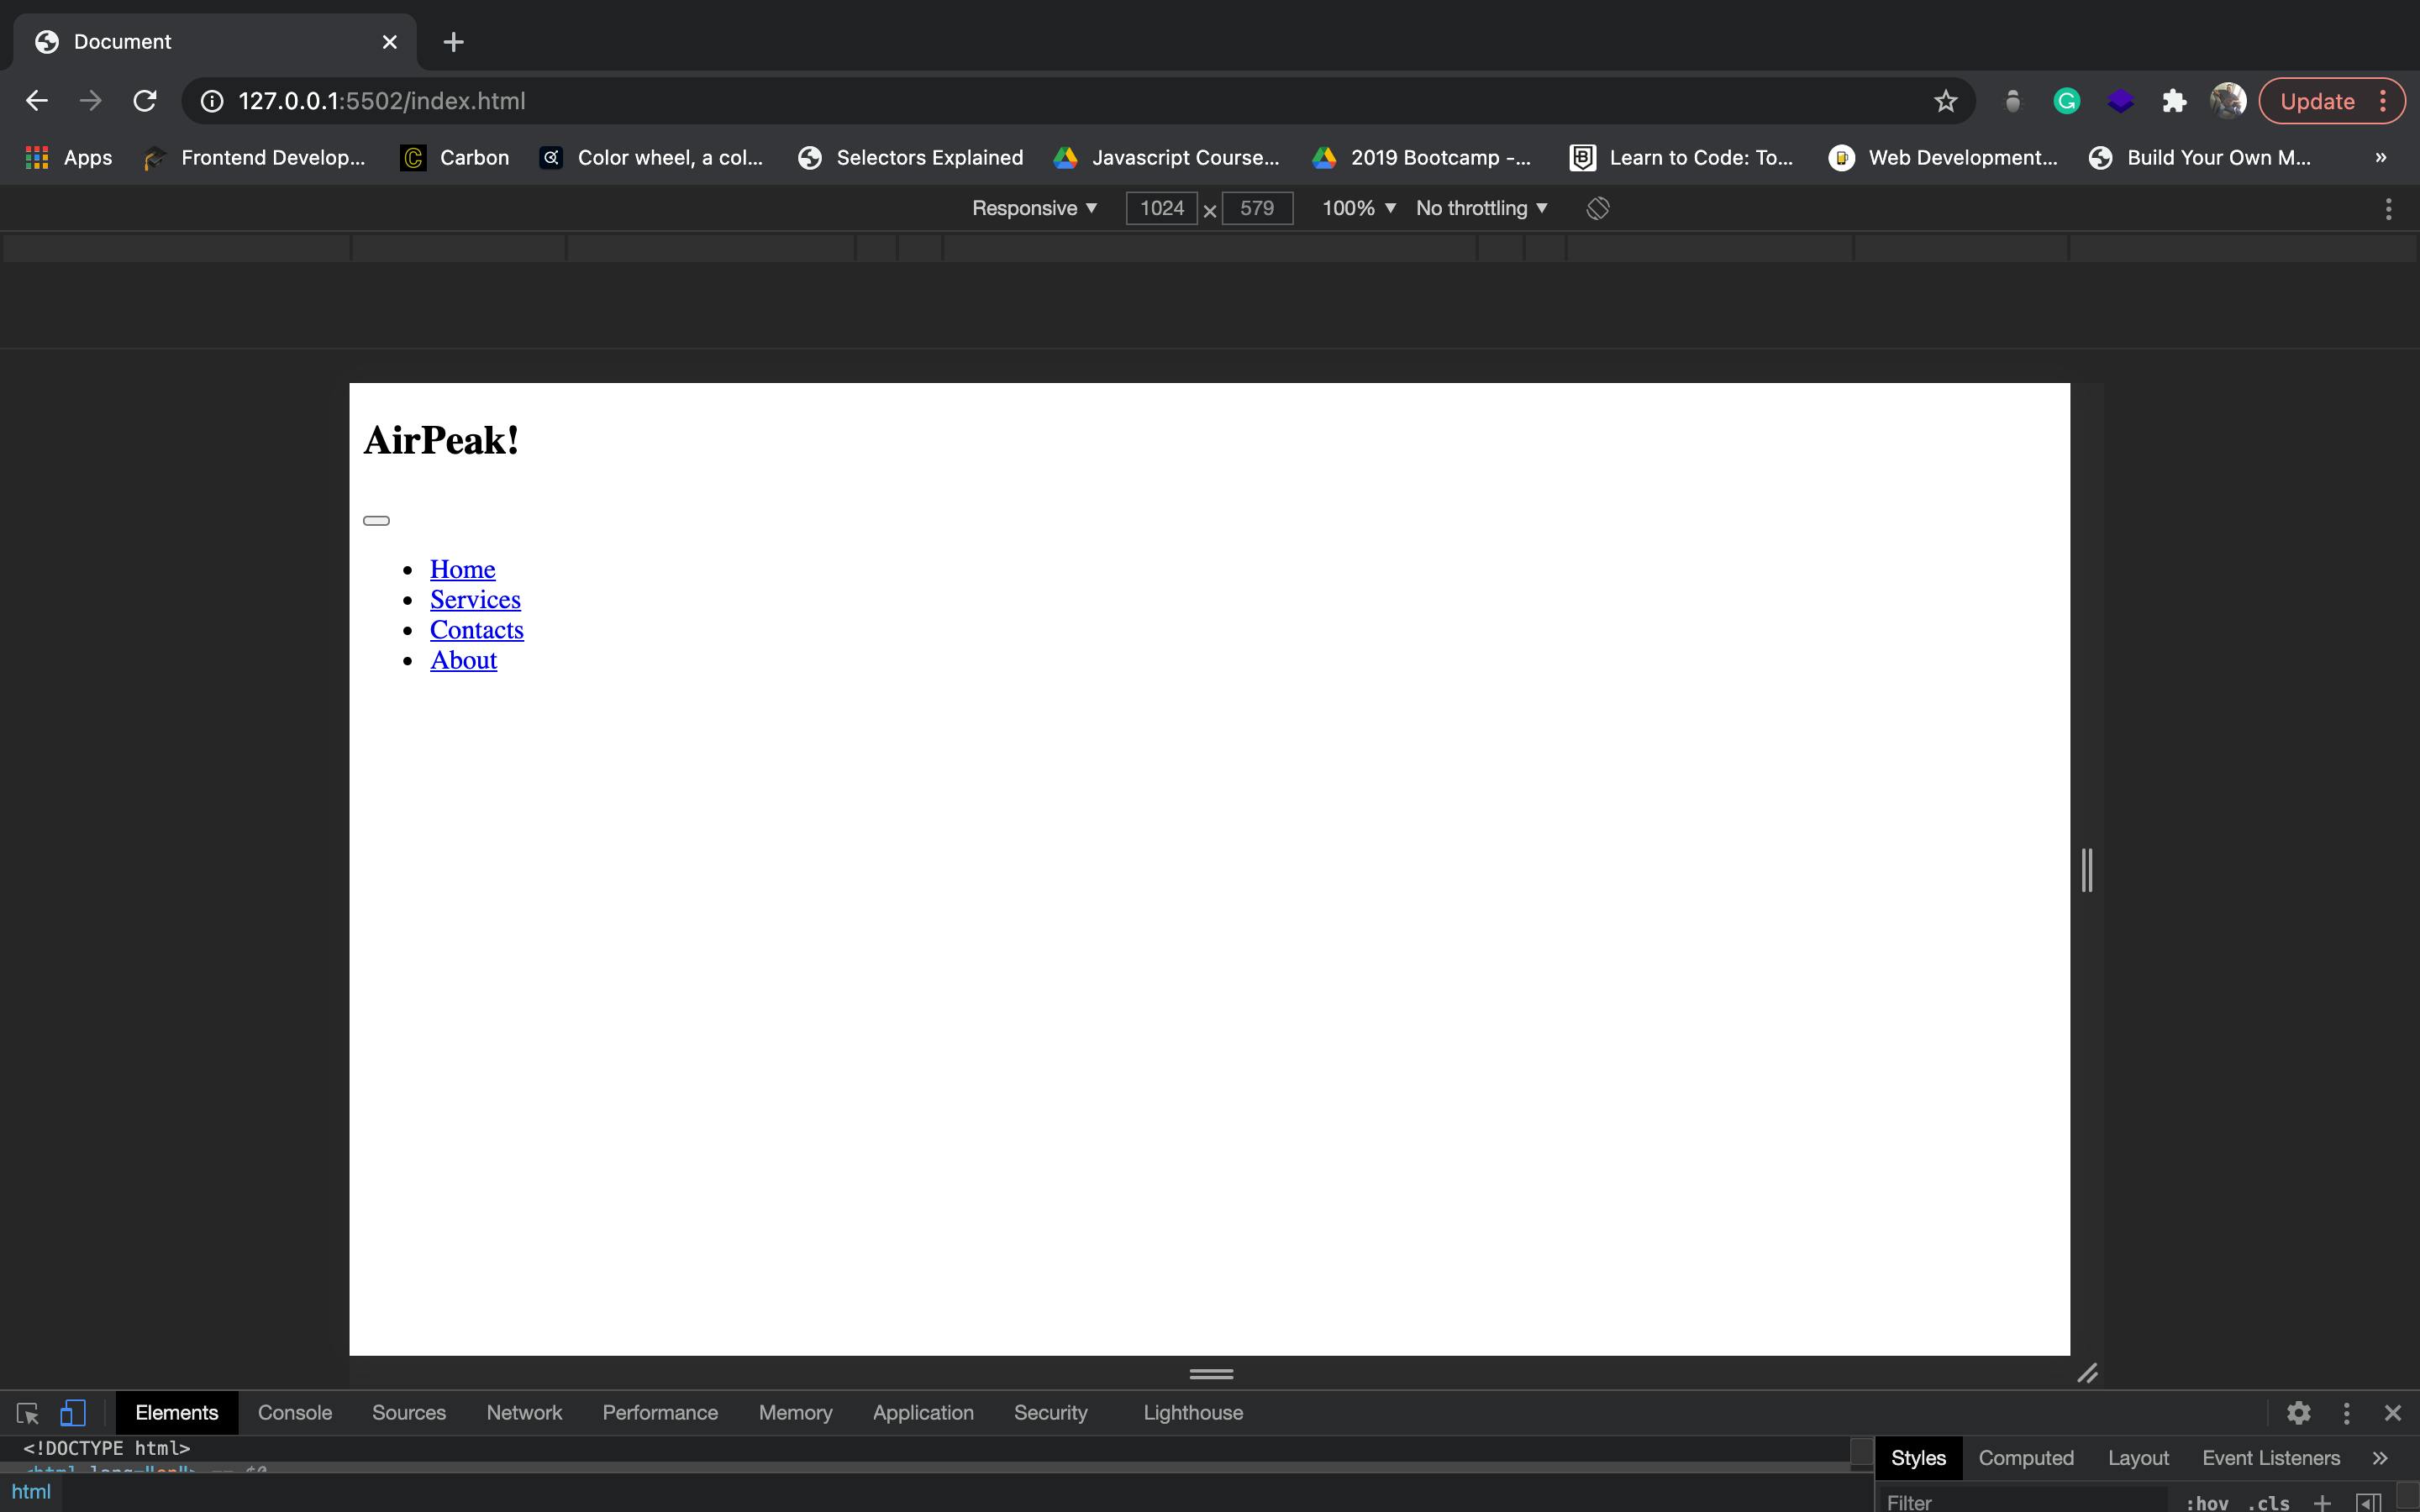Click the corner viewport resize handle
Image resolution: width=2420 pixels, height=1512 pixels.
(x=2087, y=1374)
